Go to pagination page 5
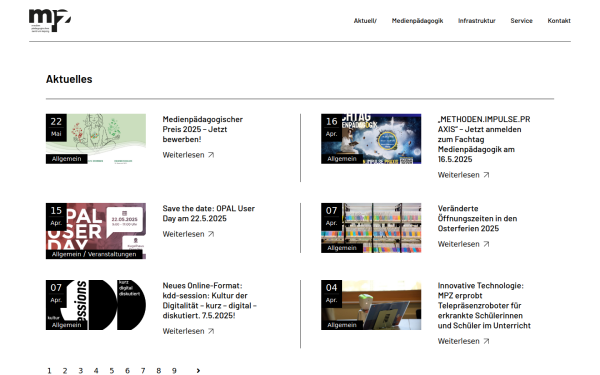The height and width of the screenshot is (375, 600). (112, 370)
